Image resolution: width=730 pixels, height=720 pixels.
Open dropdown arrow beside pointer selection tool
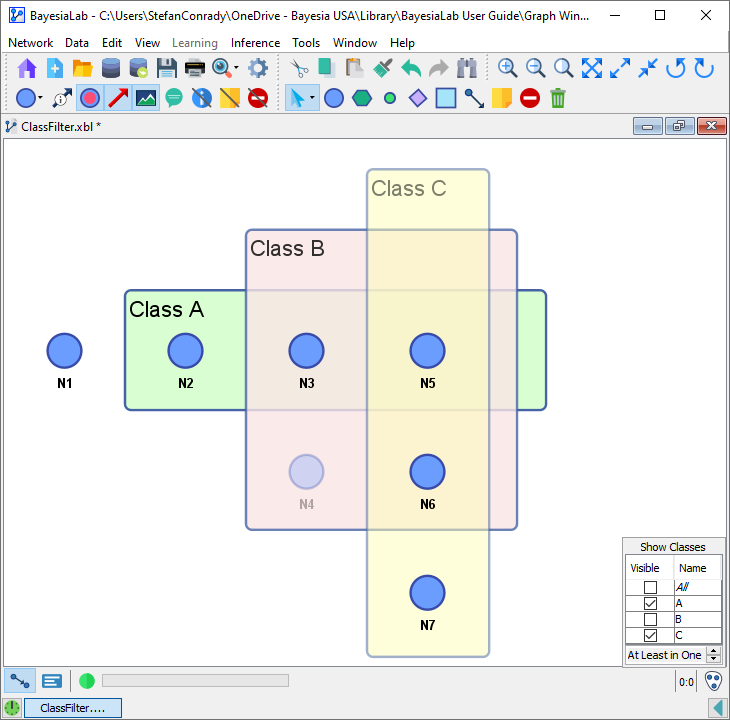point(313,98)
